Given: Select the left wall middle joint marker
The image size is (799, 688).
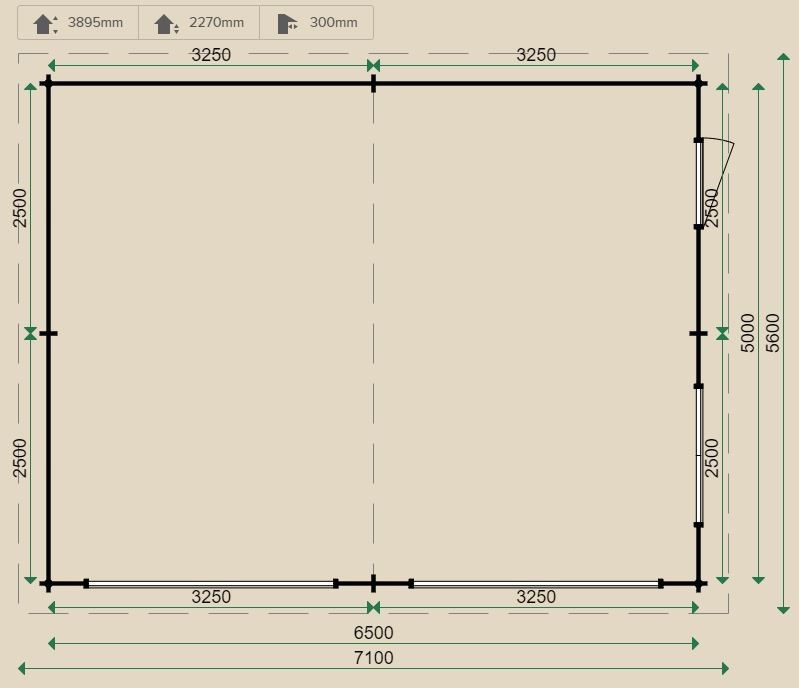Looking at the screenshot, I should 48,333.
